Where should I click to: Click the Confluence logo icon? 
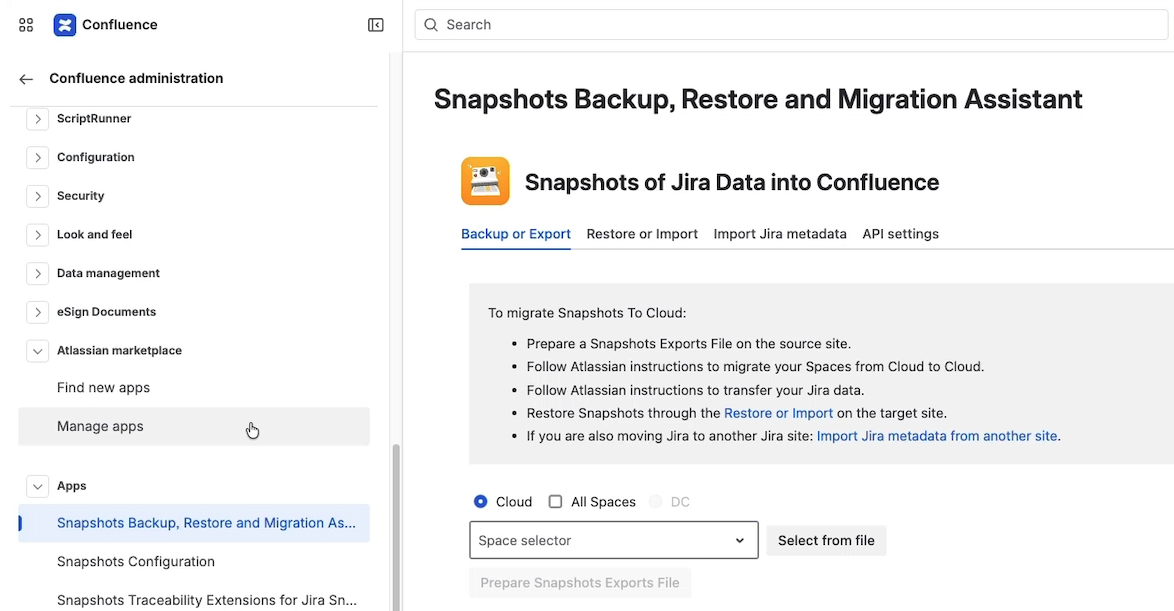(x=65, y=25)
